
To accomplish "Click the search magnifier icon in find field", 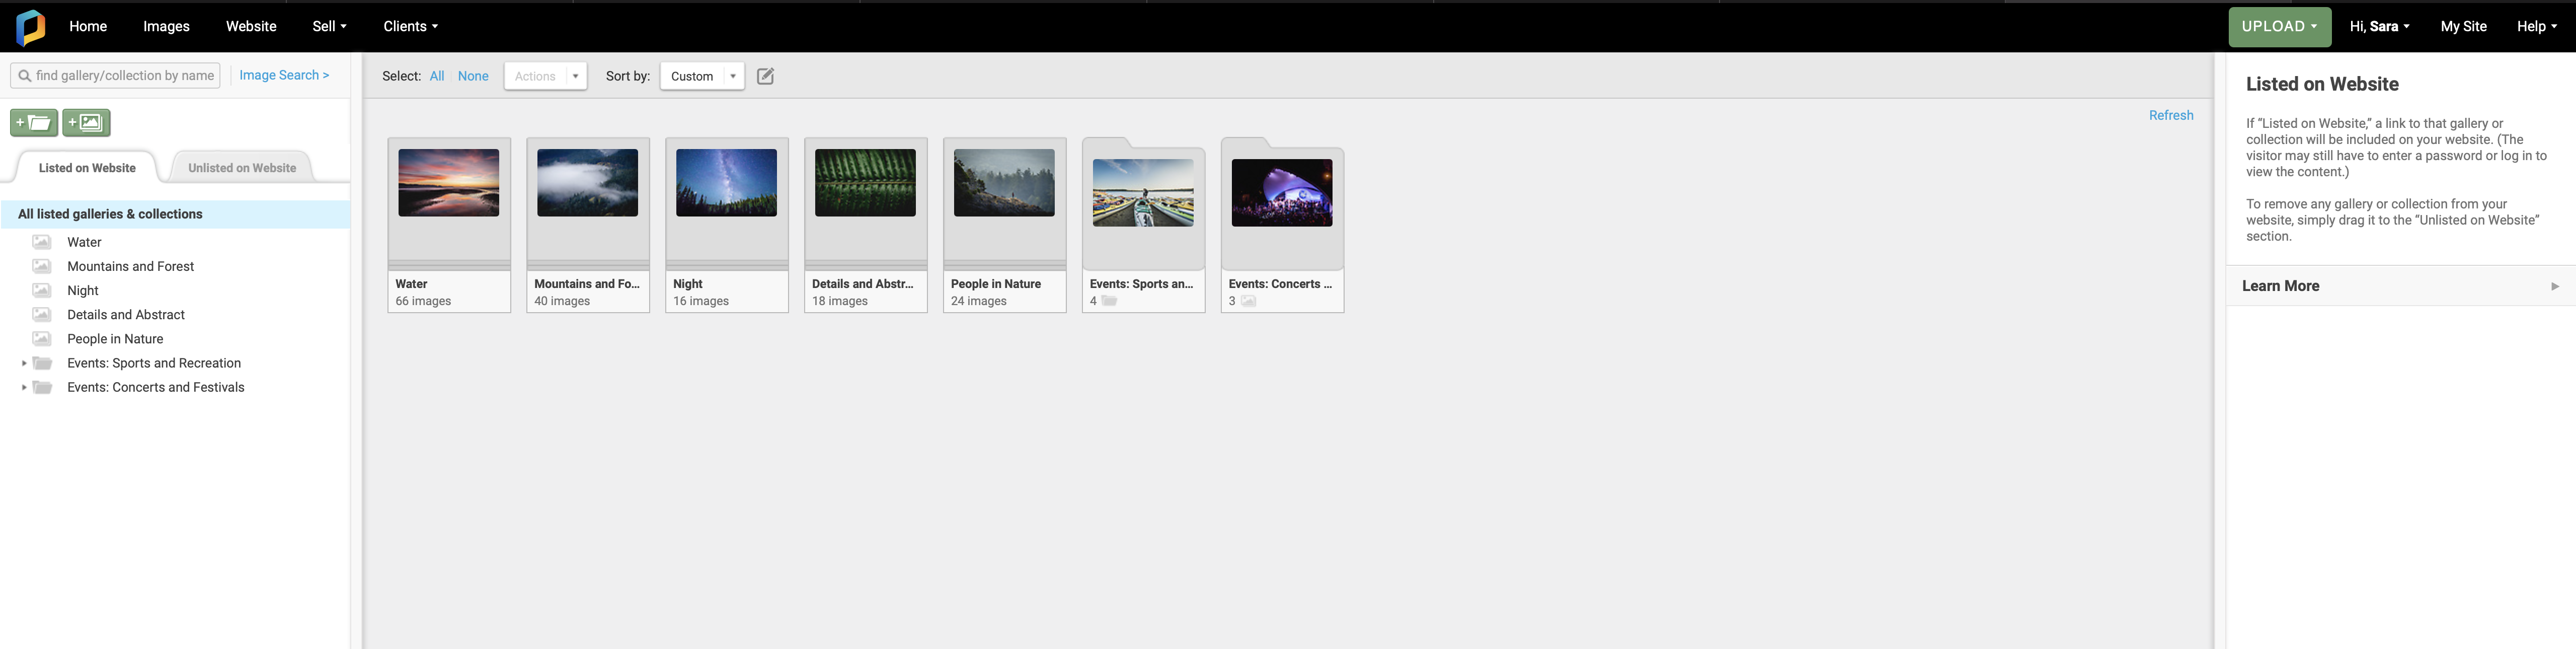I will point(25,76).
